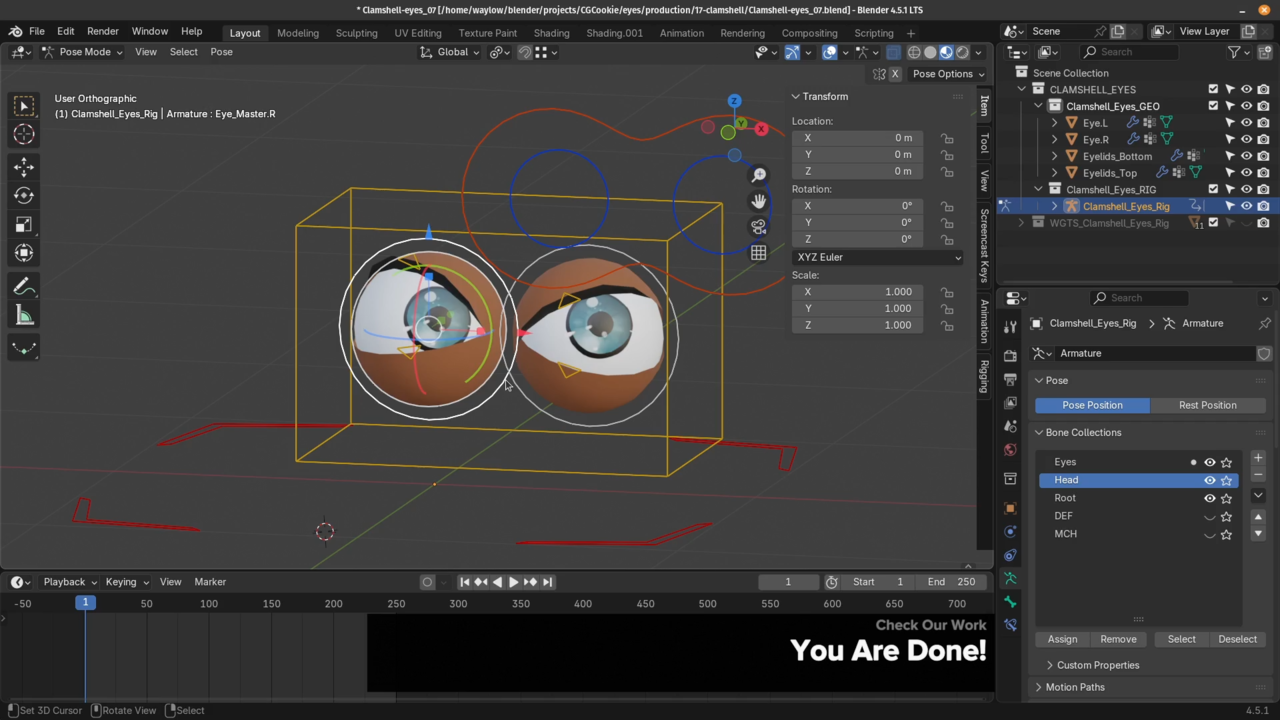Switch to orthographic/perspective grid icon
1280x720 pixels.
759,253
